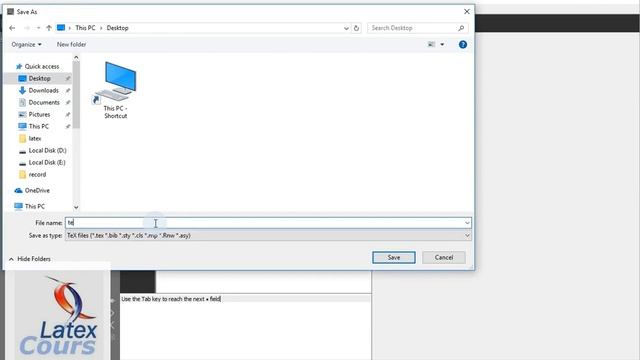Refresh the Desktop folder view

356,28
